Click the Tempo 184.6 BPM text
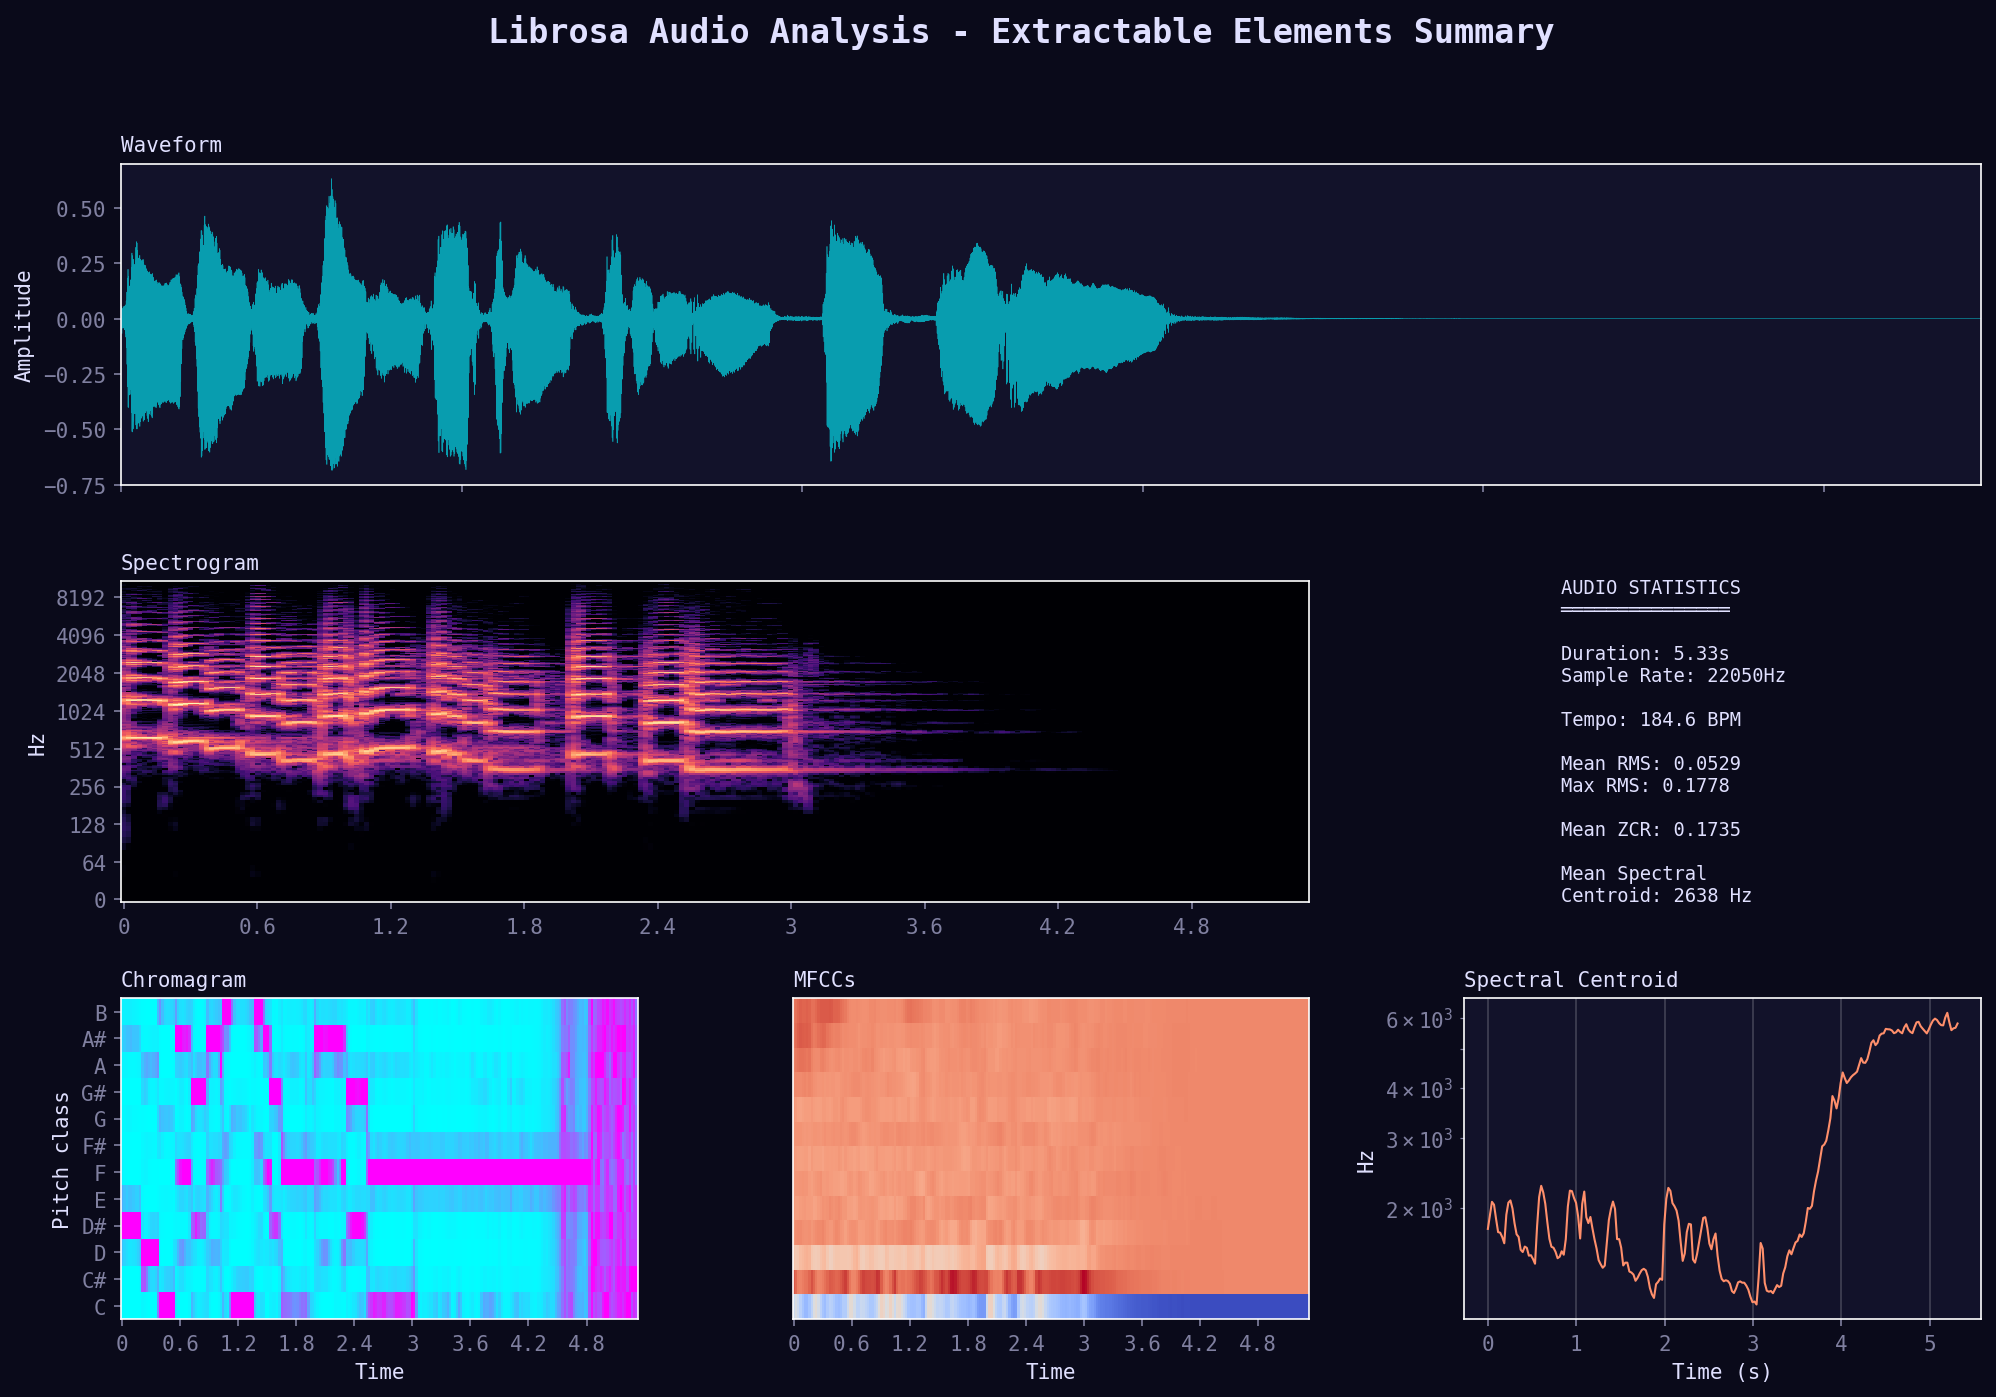The height and width of the screenshot is (1397, 1996). tap(1650, 720)
